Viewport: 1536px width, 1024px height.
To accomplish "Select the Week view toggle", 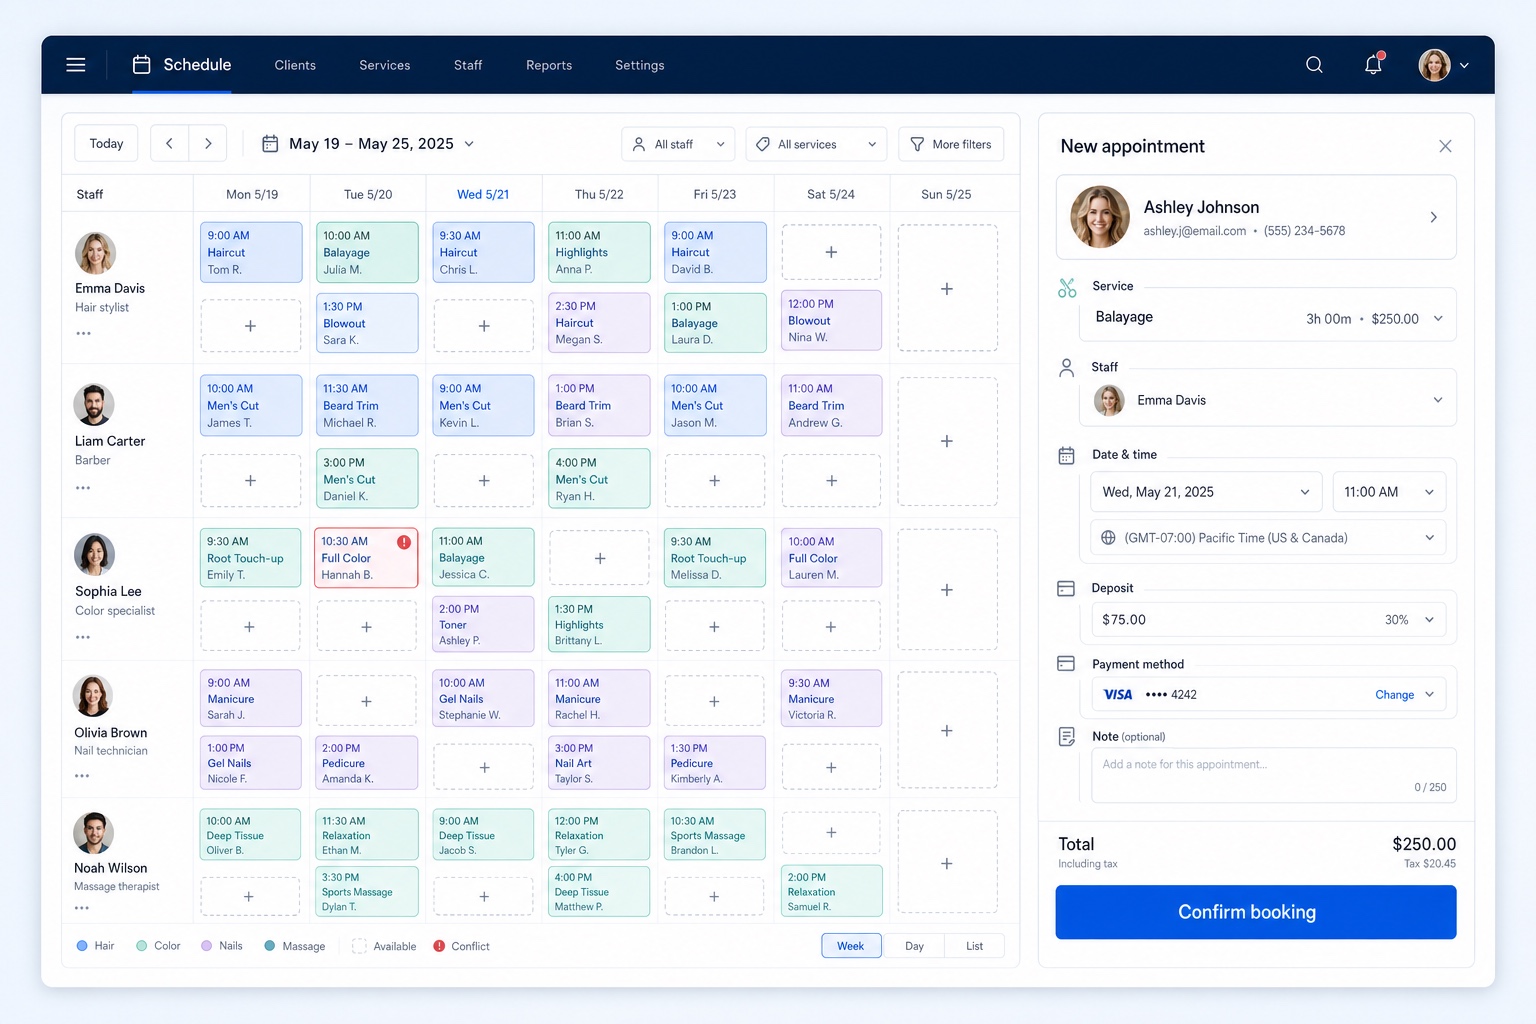I will 851,946.
